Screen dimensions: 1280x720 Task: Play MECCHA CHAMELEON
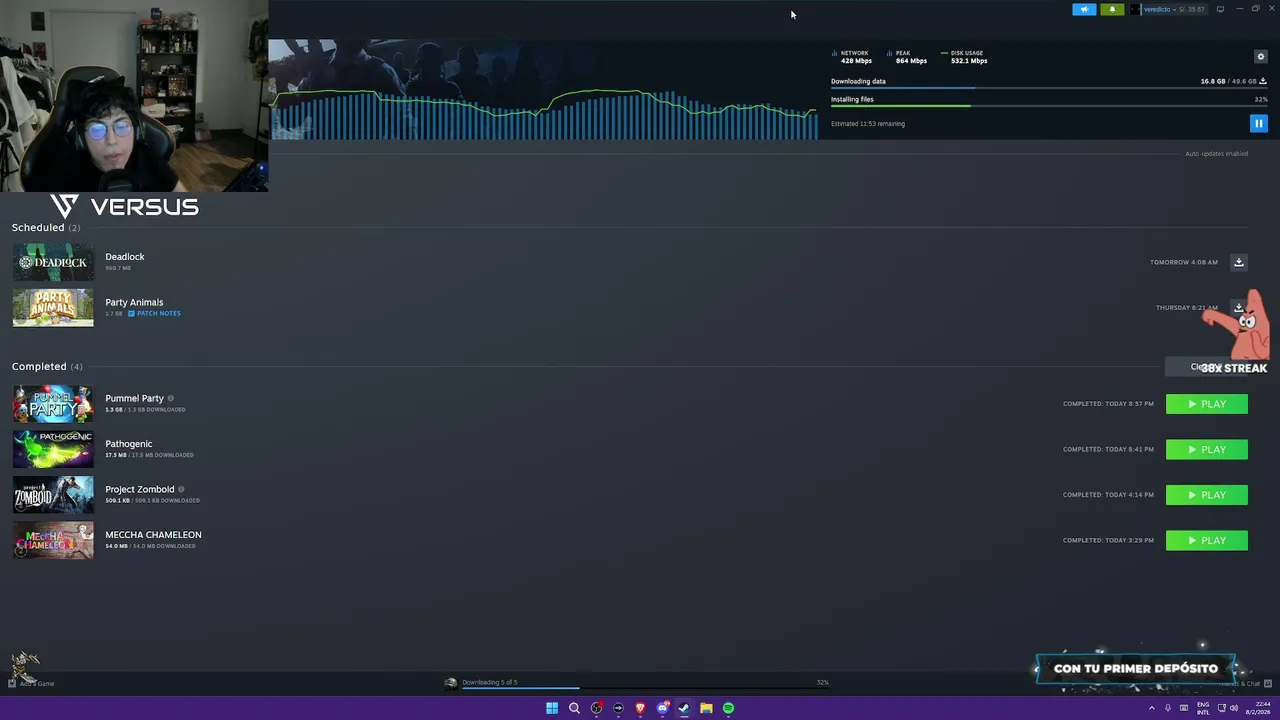[1206, 541]
